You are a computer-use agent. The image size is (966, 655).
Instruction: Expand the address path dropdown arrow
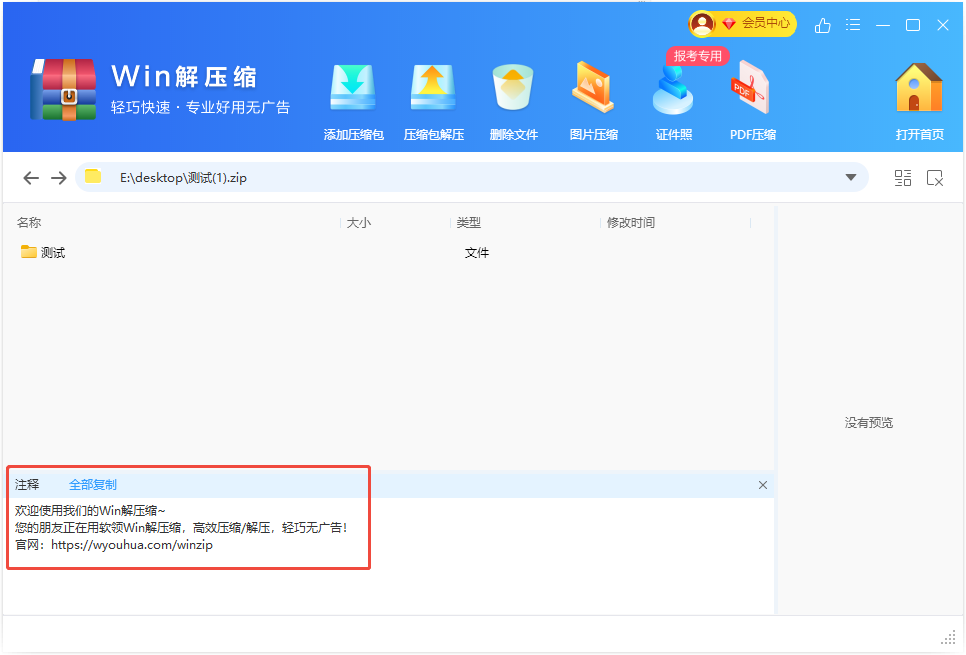coord(851,178)
